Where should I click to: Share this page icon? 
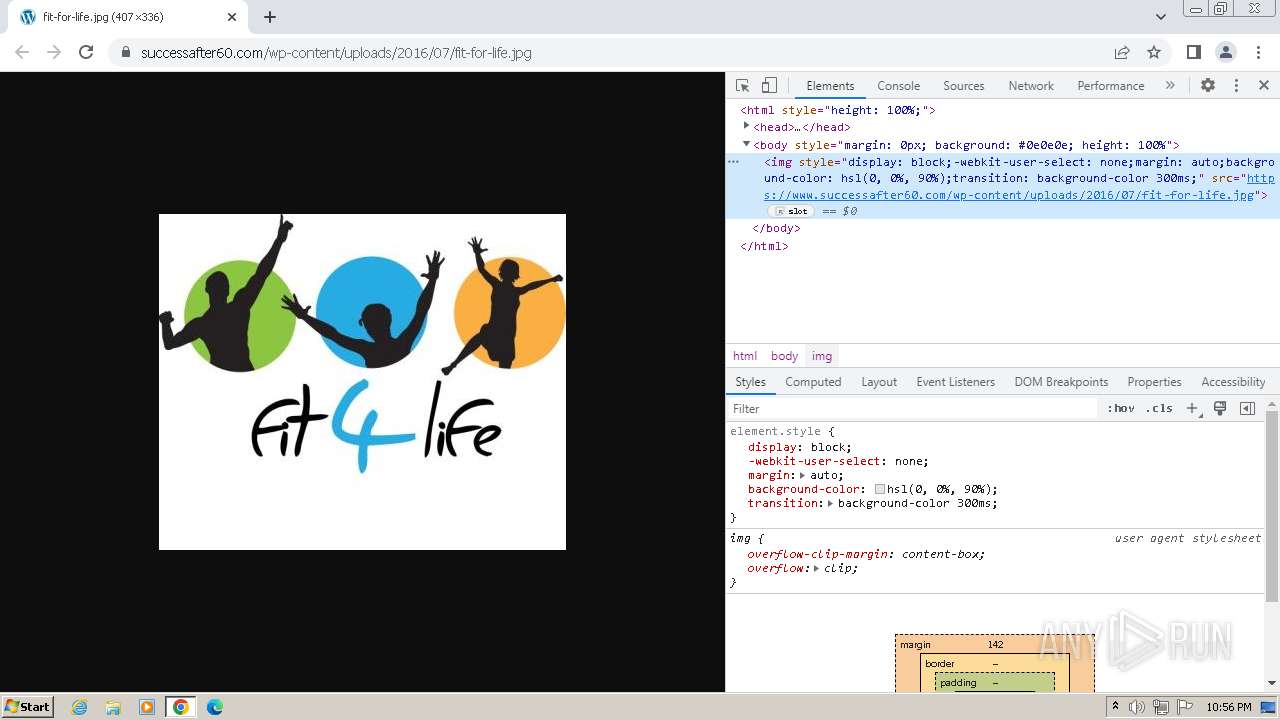tap(1122, 52)
